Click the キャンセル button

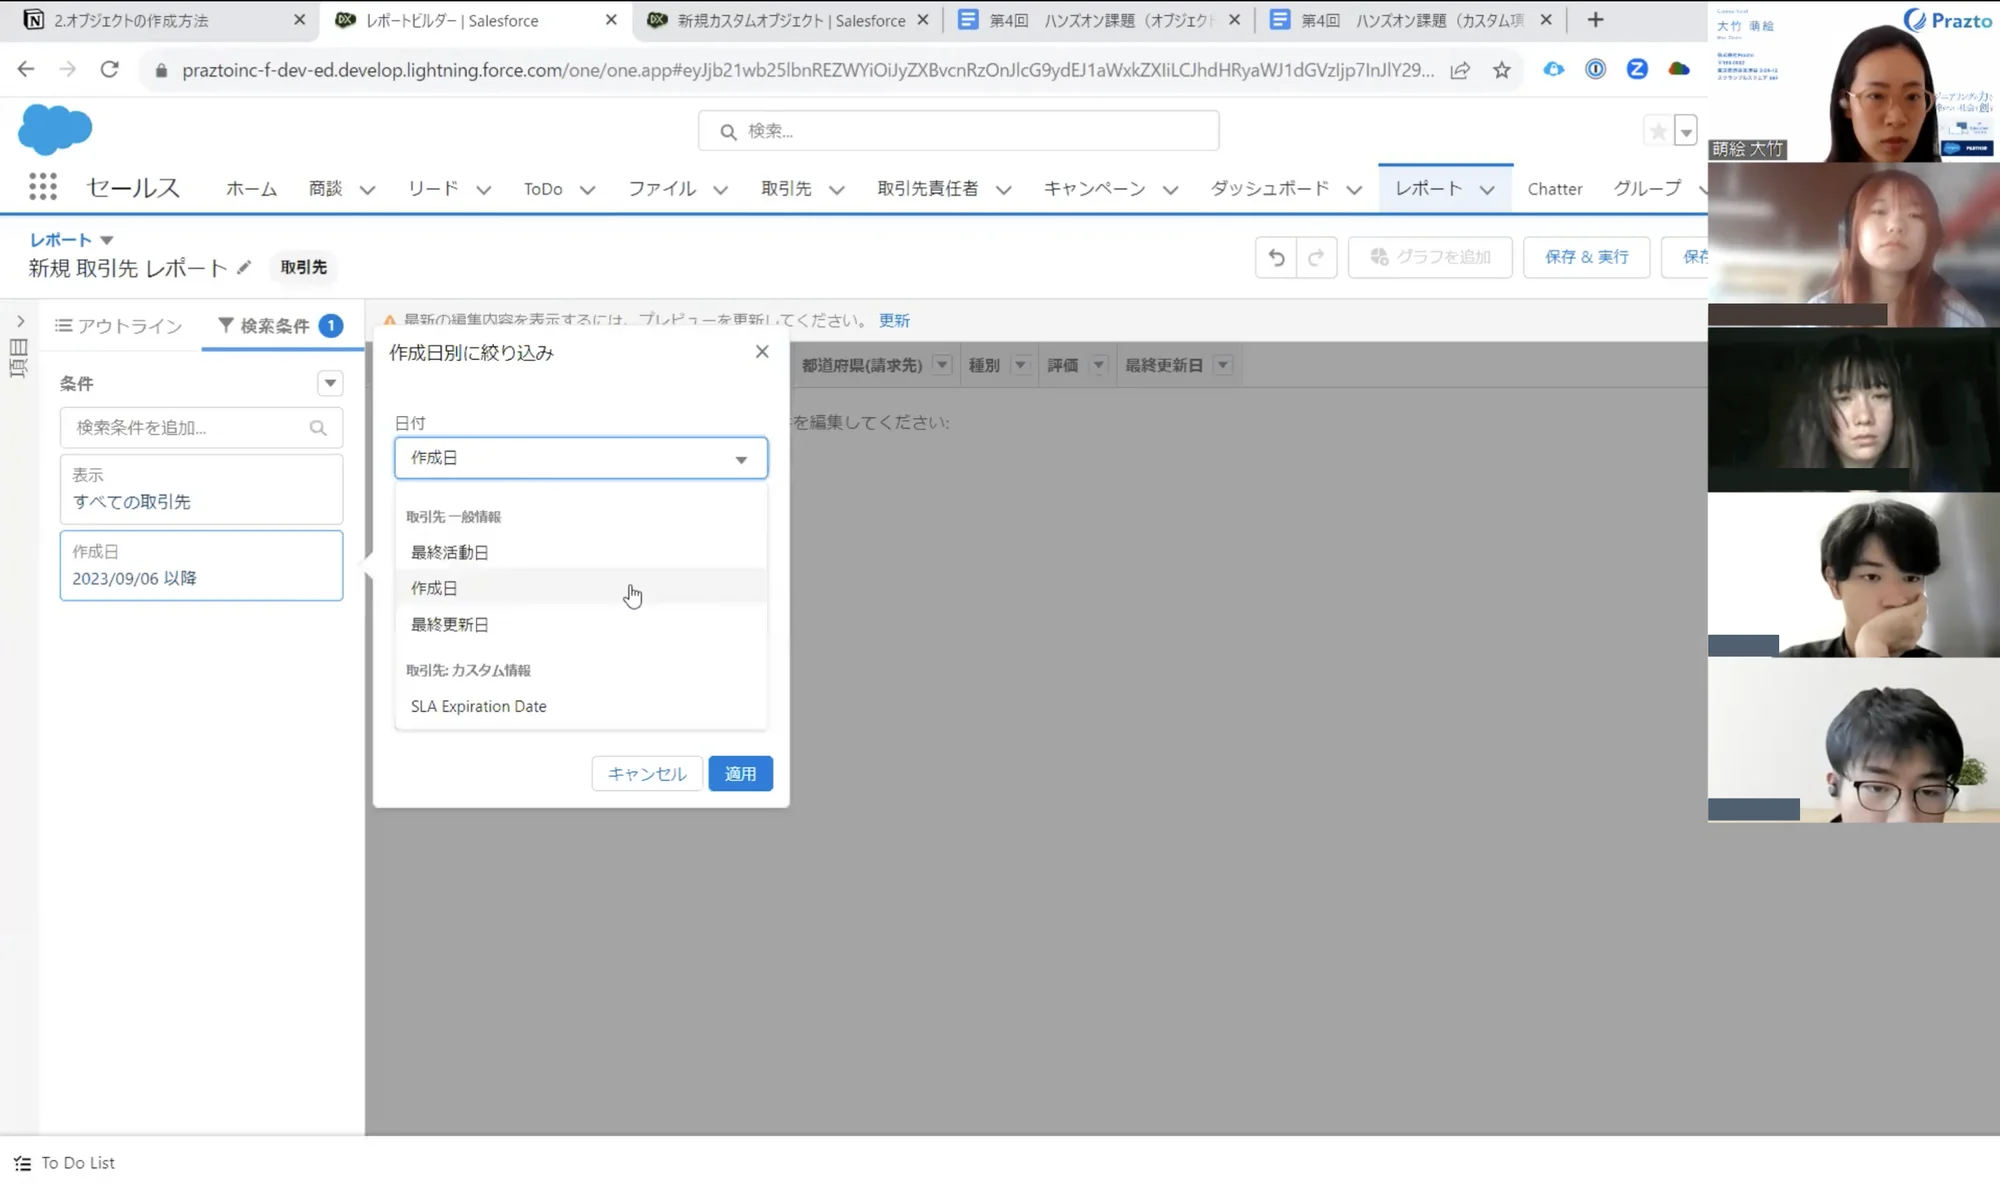click(647, 773)
